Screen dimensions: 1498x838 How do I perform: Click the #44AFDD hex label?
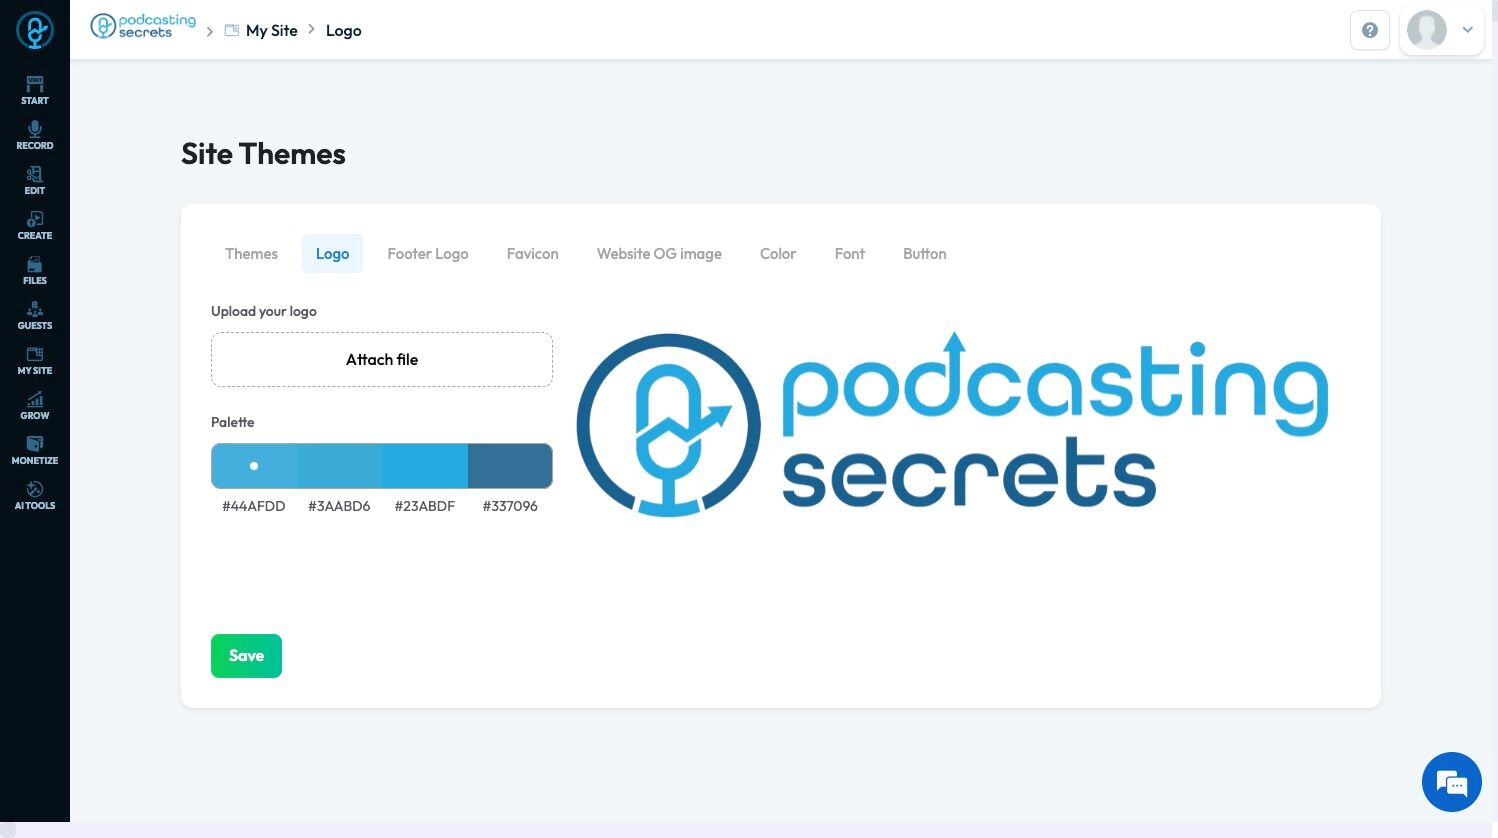point(254,506)
